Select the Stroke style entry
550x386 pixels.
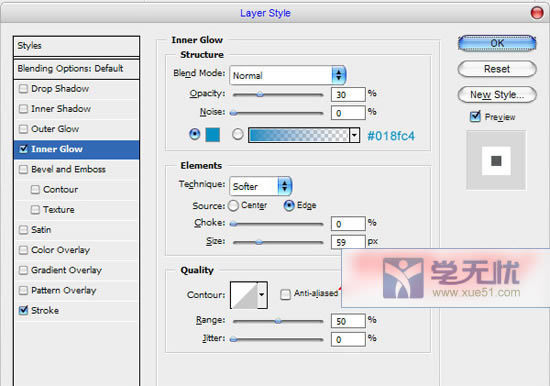(x=76, y=310)
